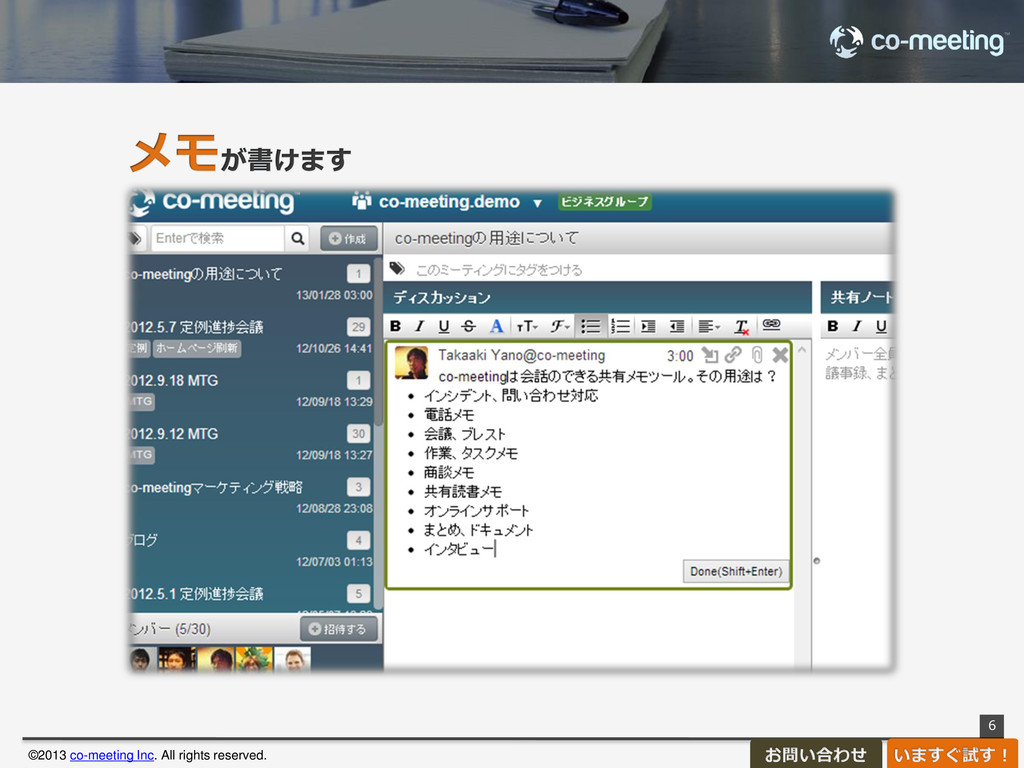Click the ビジネスグループ badge

coord(605,202)
